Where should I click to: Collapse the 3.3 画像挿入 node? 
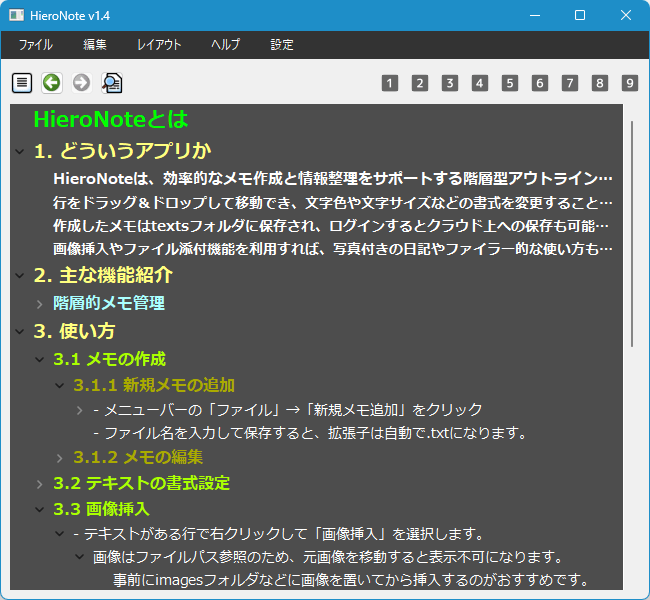[39, 510]
